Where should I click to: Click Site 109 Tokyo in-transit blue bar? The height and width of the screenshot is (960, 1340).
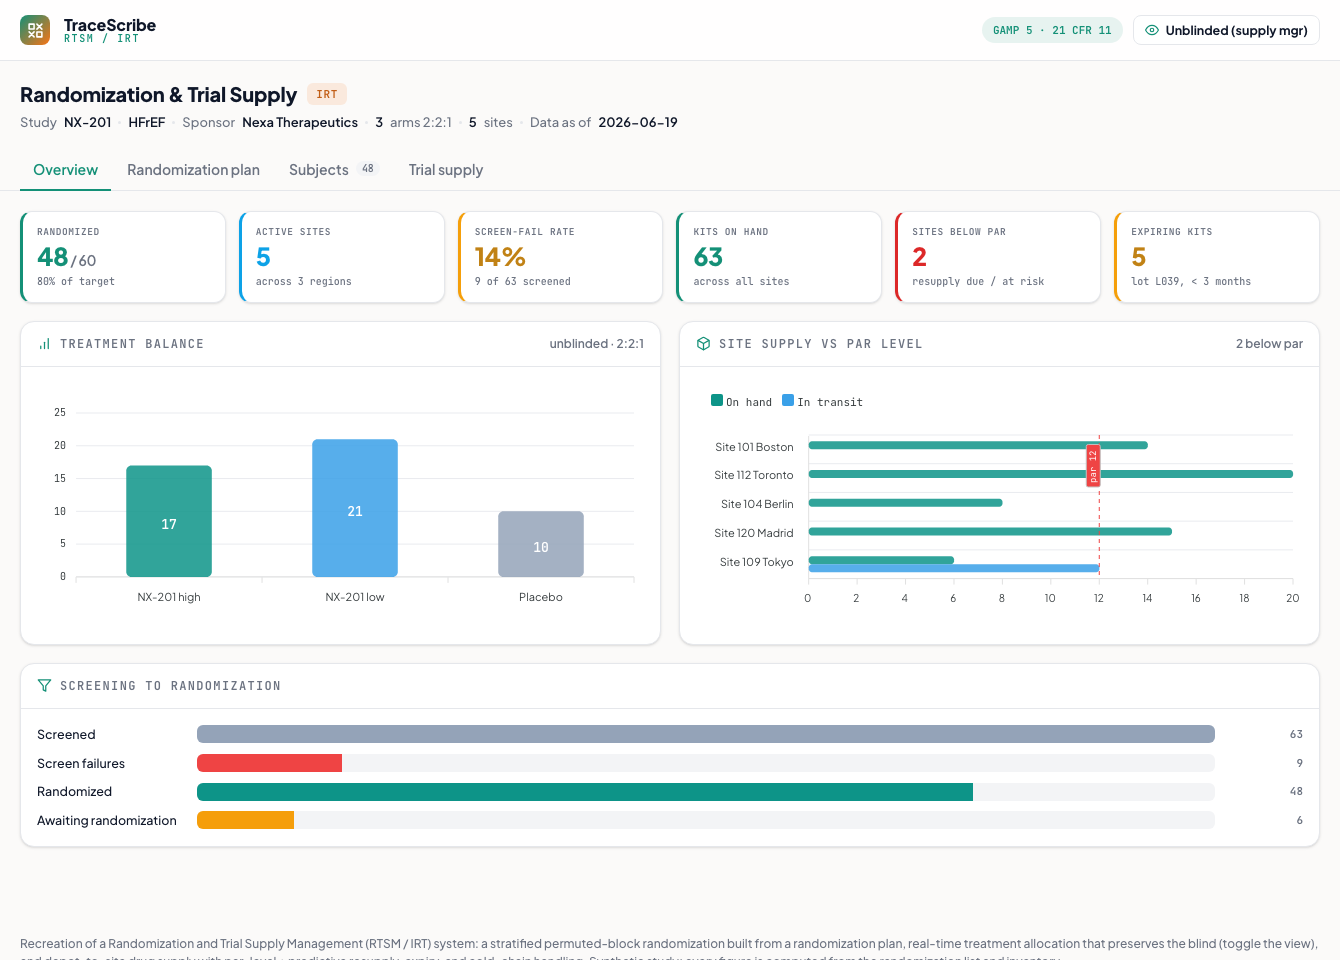pos(954,568)
